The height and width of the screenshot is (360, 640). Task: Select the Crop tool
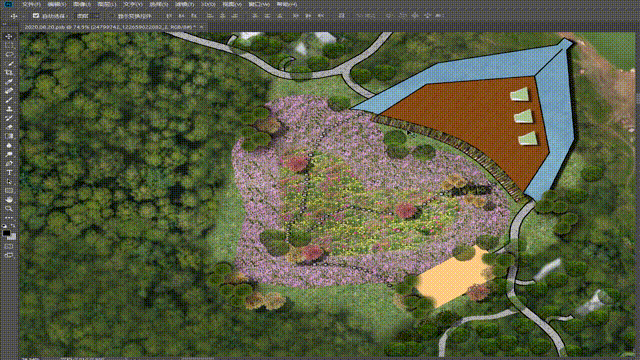[9, 73]
